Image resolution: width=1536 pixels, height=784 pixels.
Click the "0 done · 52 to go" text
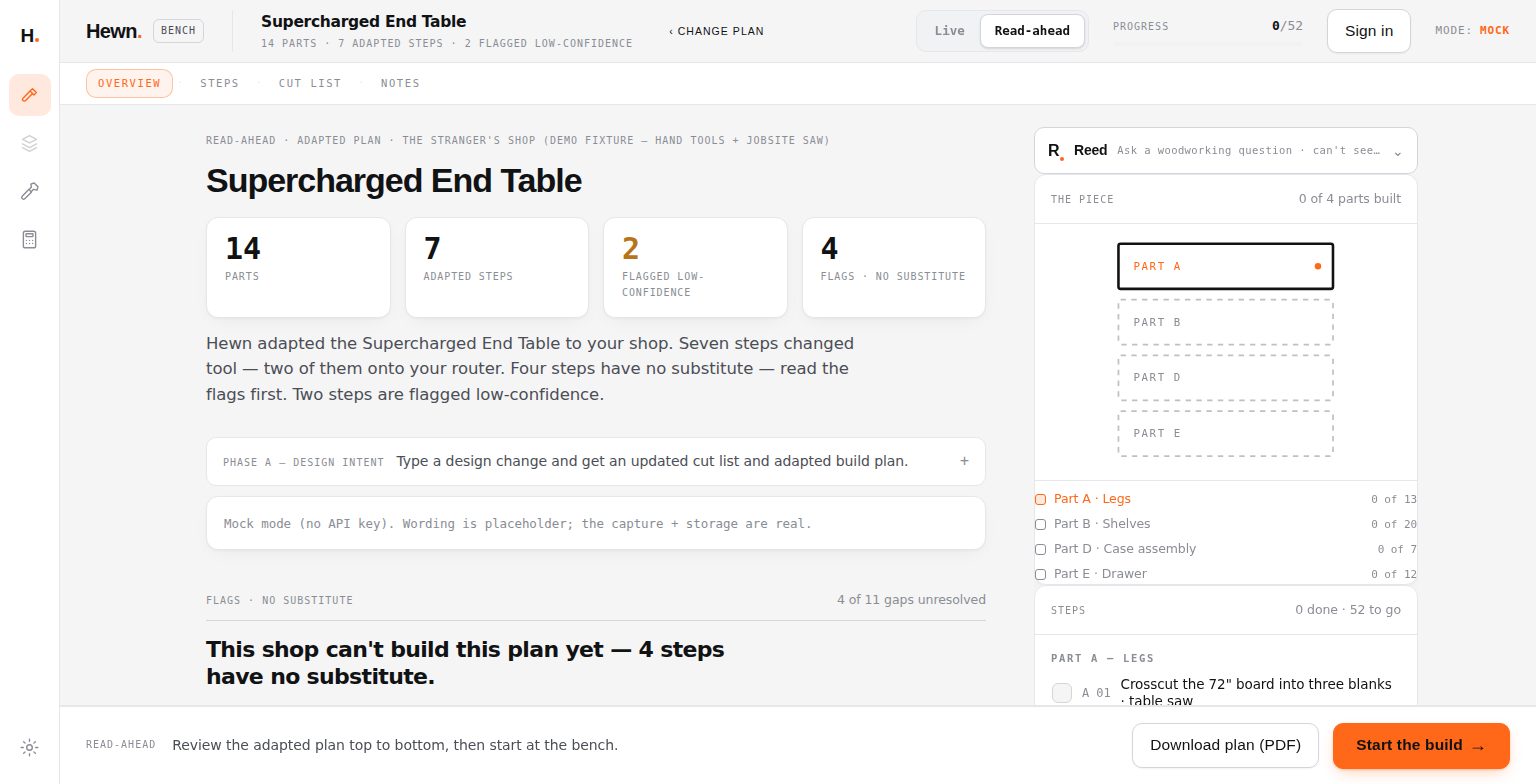pos(1348,610)
